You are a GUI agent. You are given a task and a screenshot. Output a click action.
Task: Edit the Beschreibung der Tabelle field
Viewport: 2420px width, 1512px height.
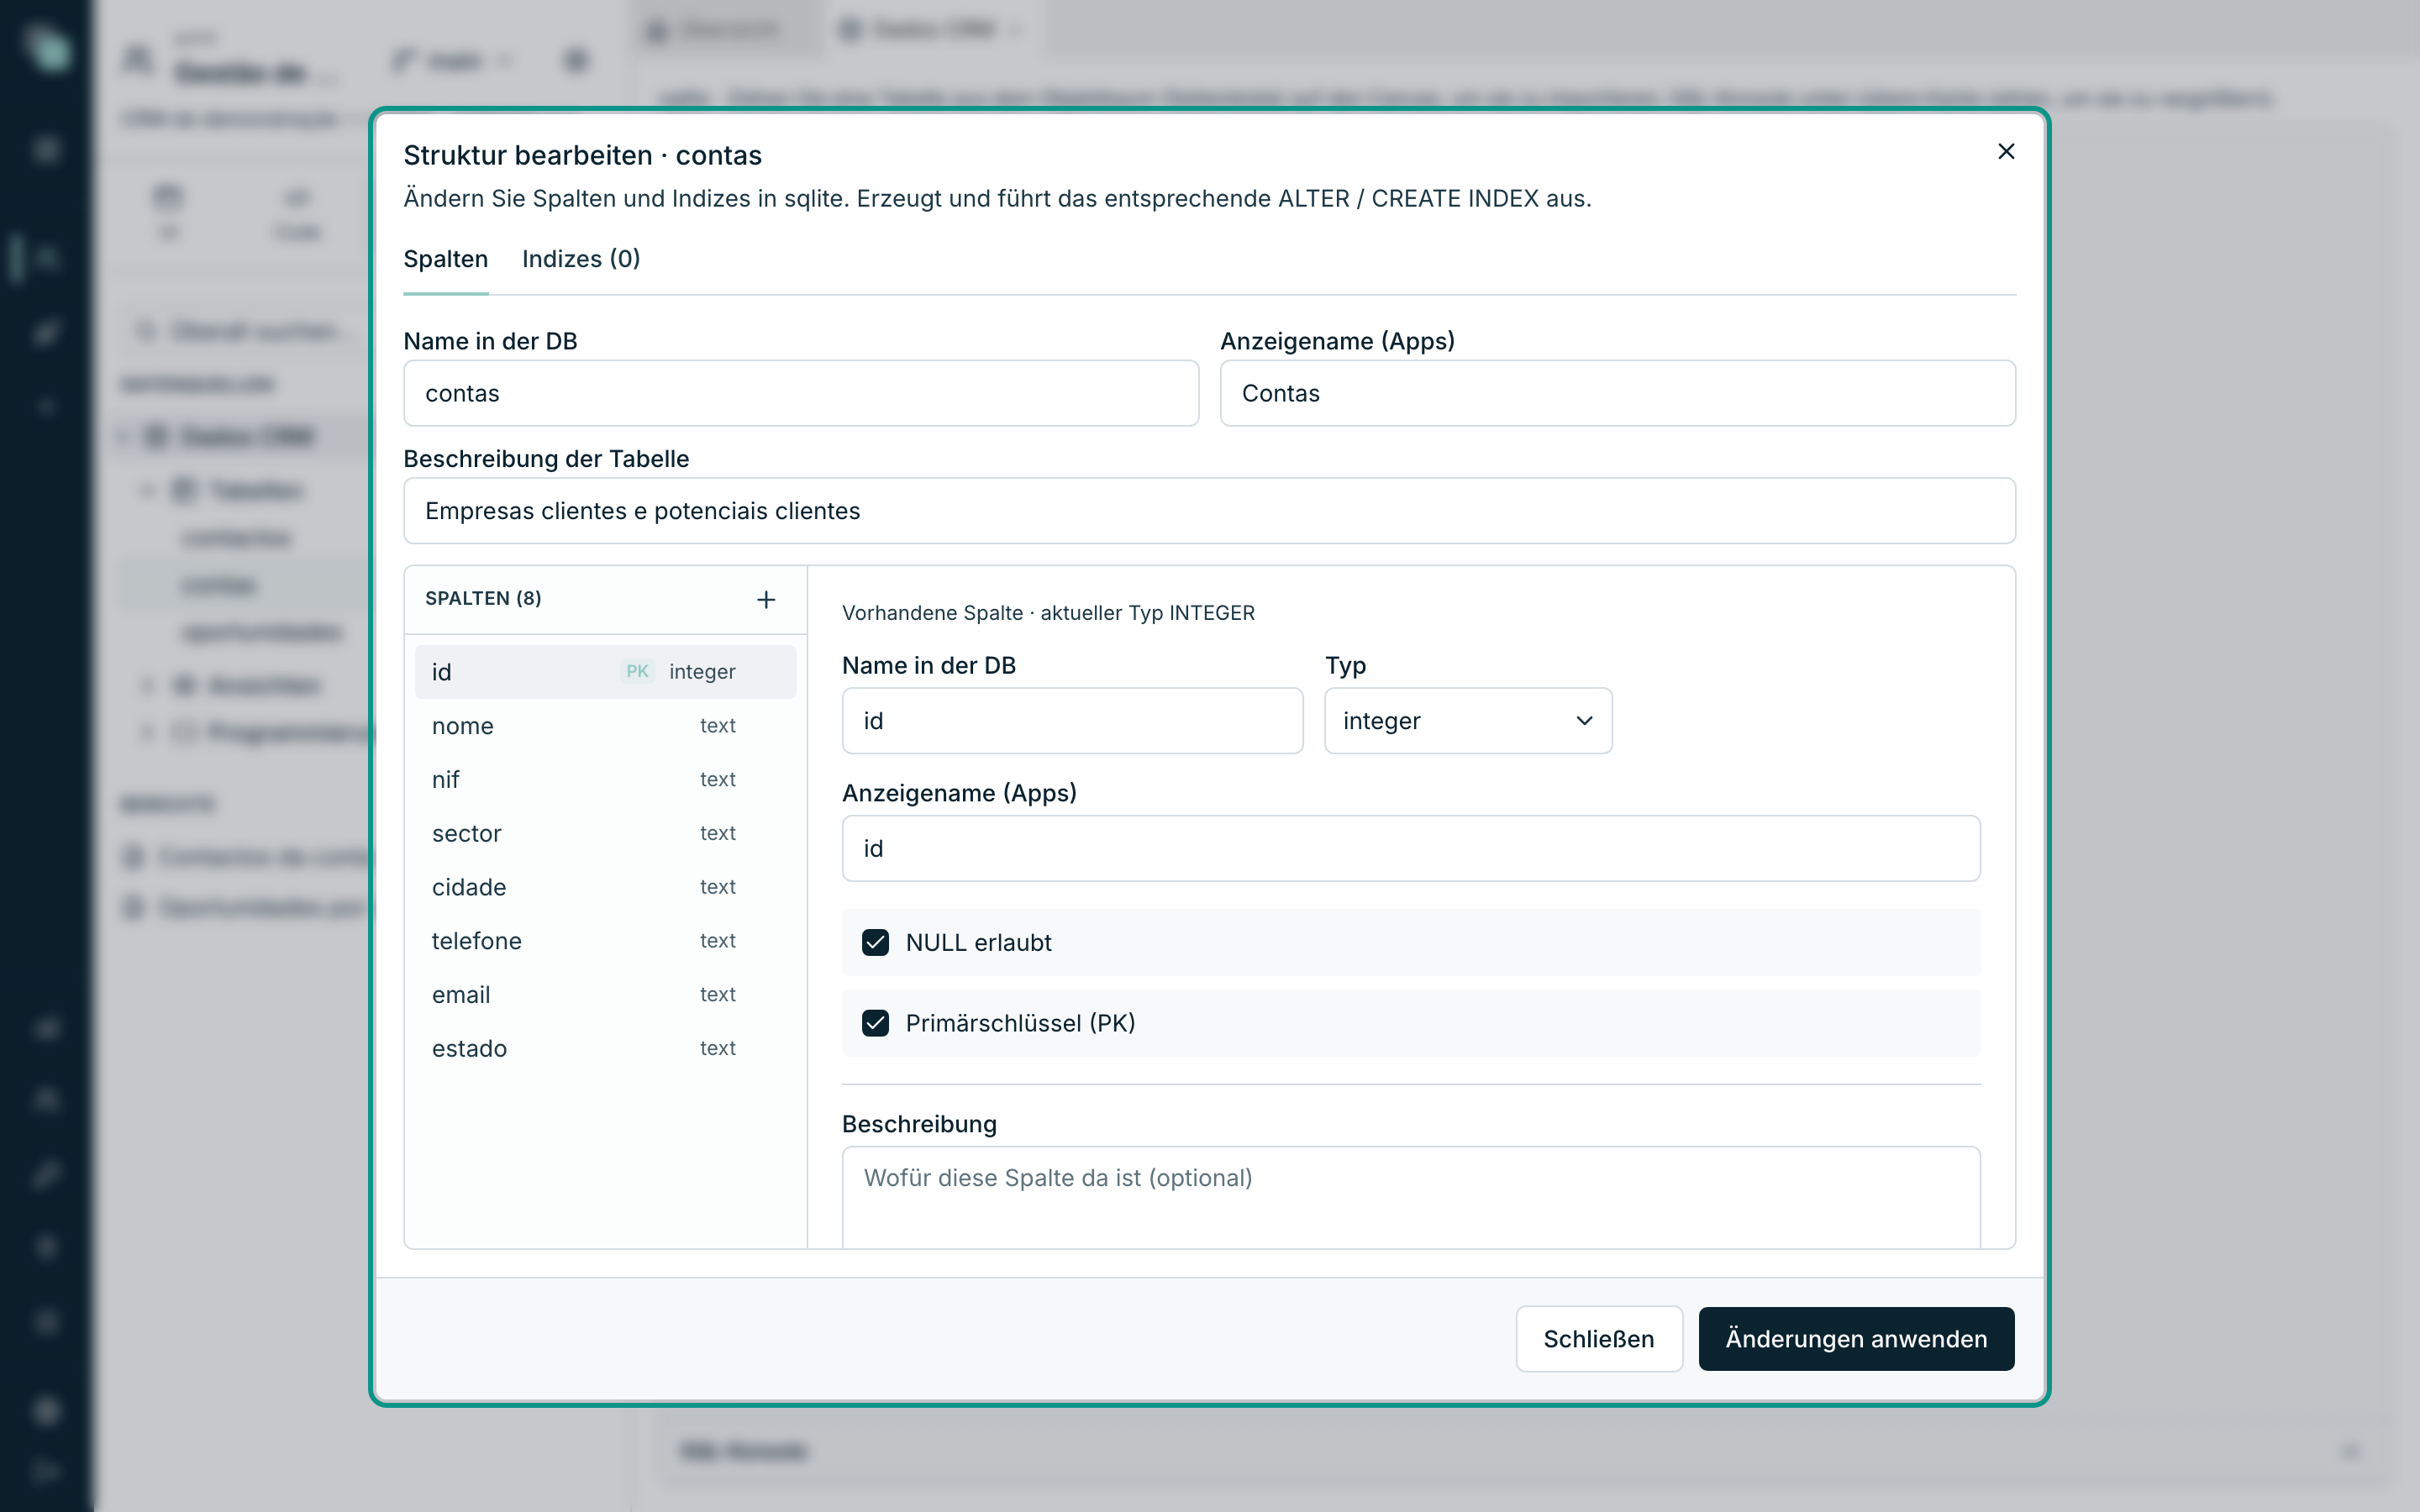point(1209,511)
